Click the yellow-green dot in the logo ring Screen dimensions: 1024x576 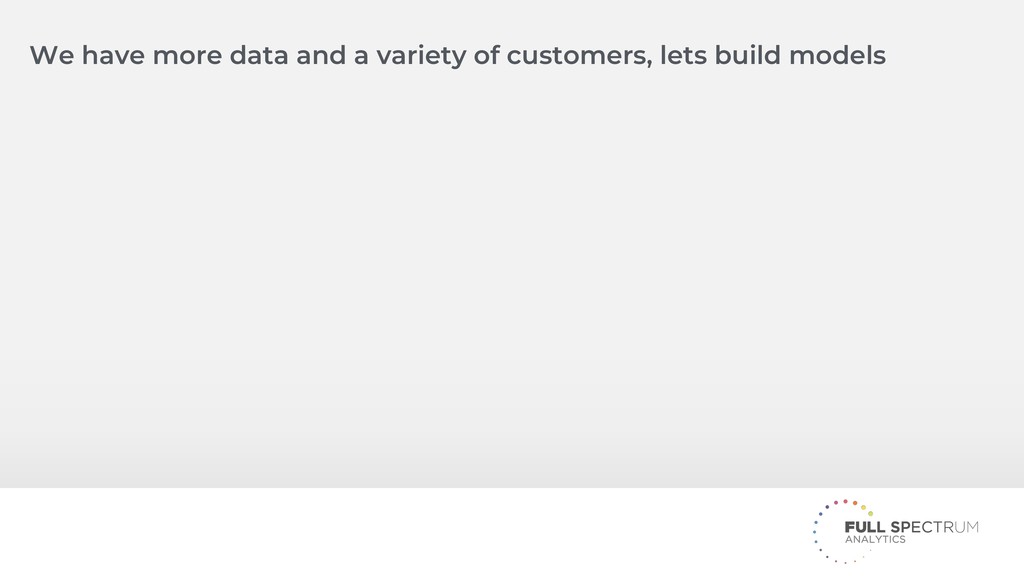point(870,513)
